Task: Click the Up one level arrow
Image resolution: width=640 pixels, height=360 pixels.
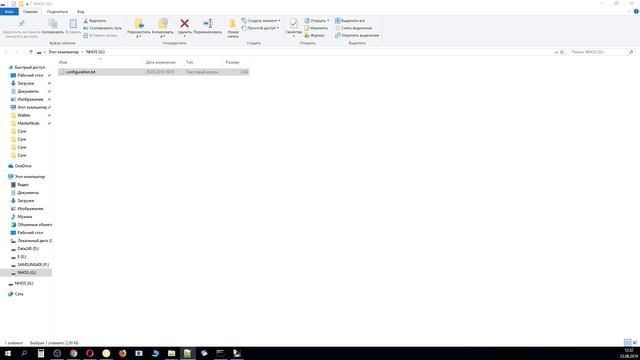Action: pos(31,52)
